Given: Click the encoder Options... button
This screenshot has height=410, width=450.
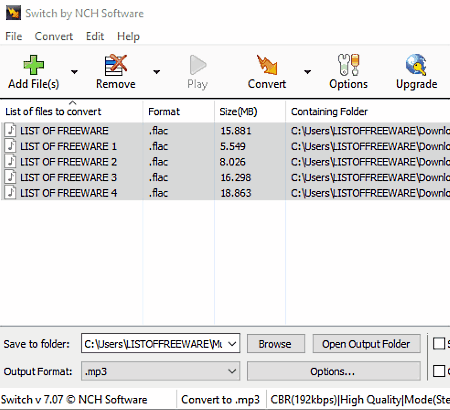Looking at the screenshot, I should pyautogui.click(x=333, y=371).
